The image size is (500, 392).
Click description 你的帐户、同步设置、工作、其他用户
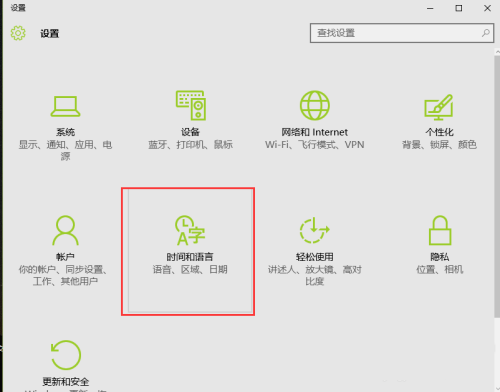pyautogui.click(x=63, y=275)
